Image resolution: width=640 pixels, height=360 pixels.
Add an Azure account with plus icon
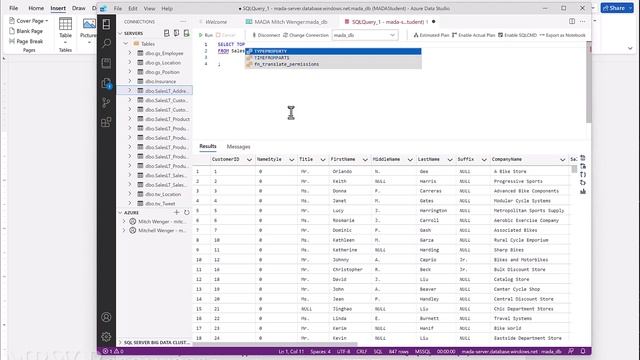click(x=177, y=212)
